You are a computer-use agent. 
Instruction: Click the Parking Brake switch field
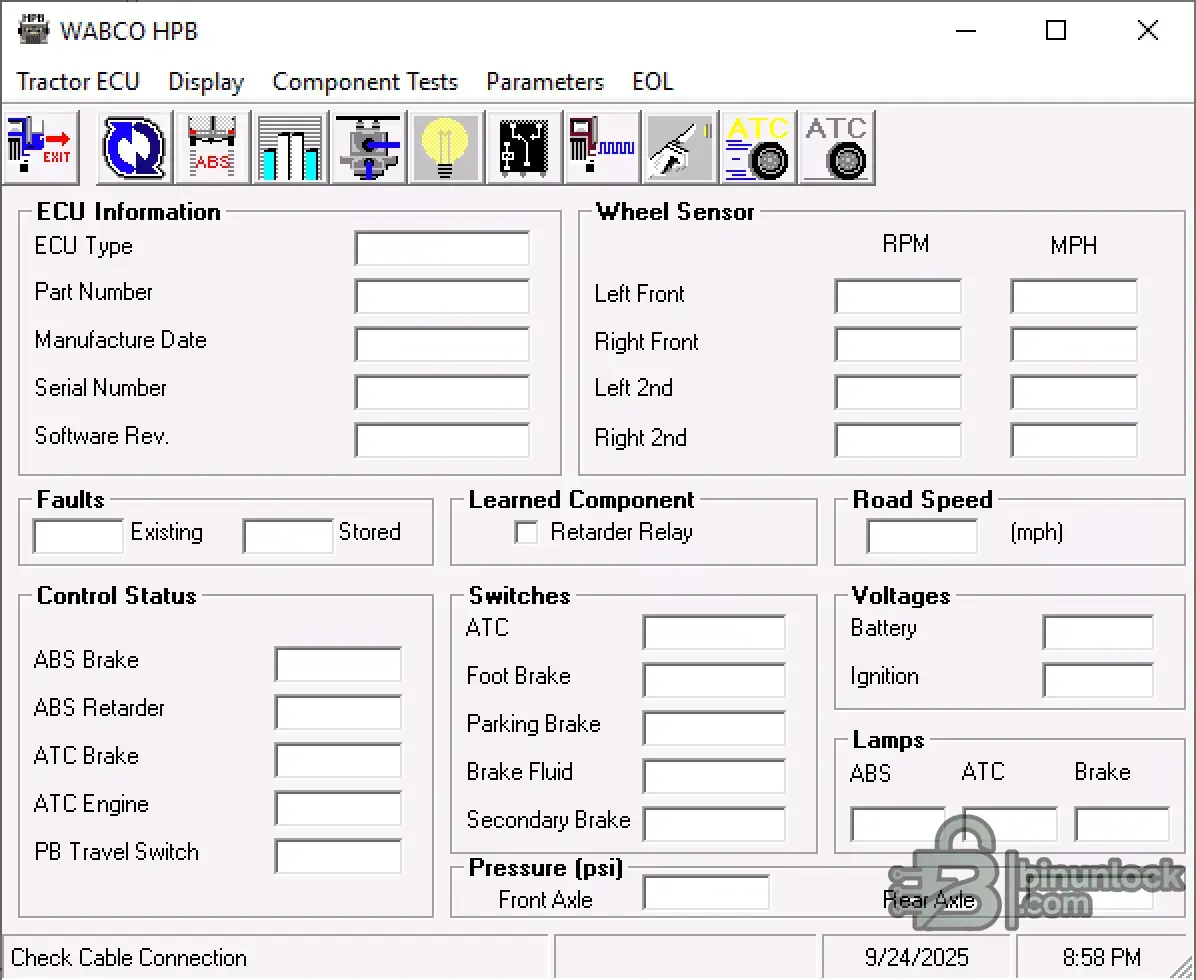pyautogui.click(x=714, y=728)
